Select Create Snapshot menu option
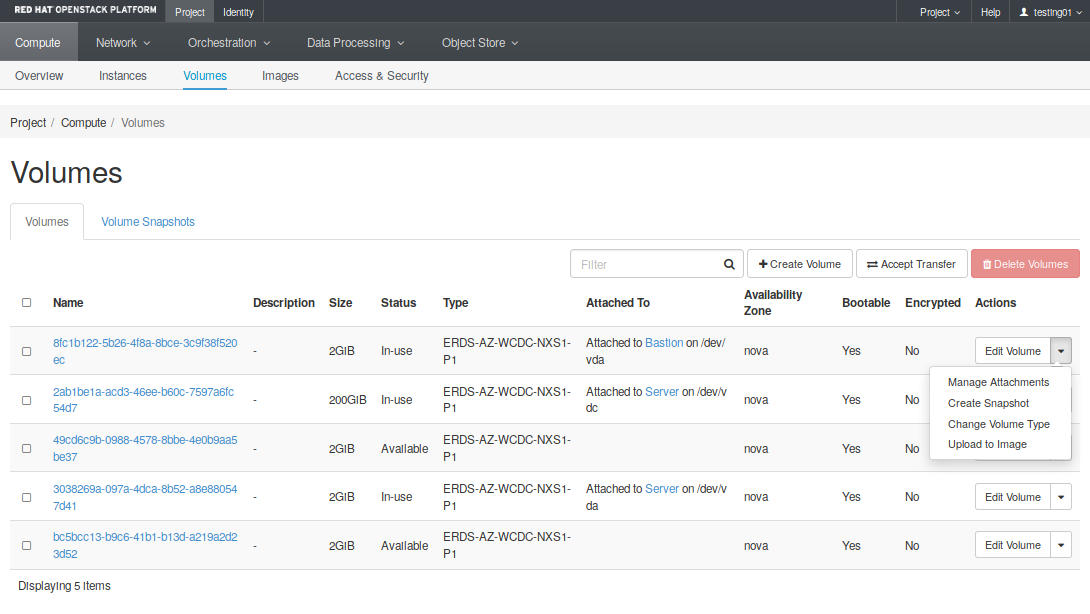 [988, 403]
